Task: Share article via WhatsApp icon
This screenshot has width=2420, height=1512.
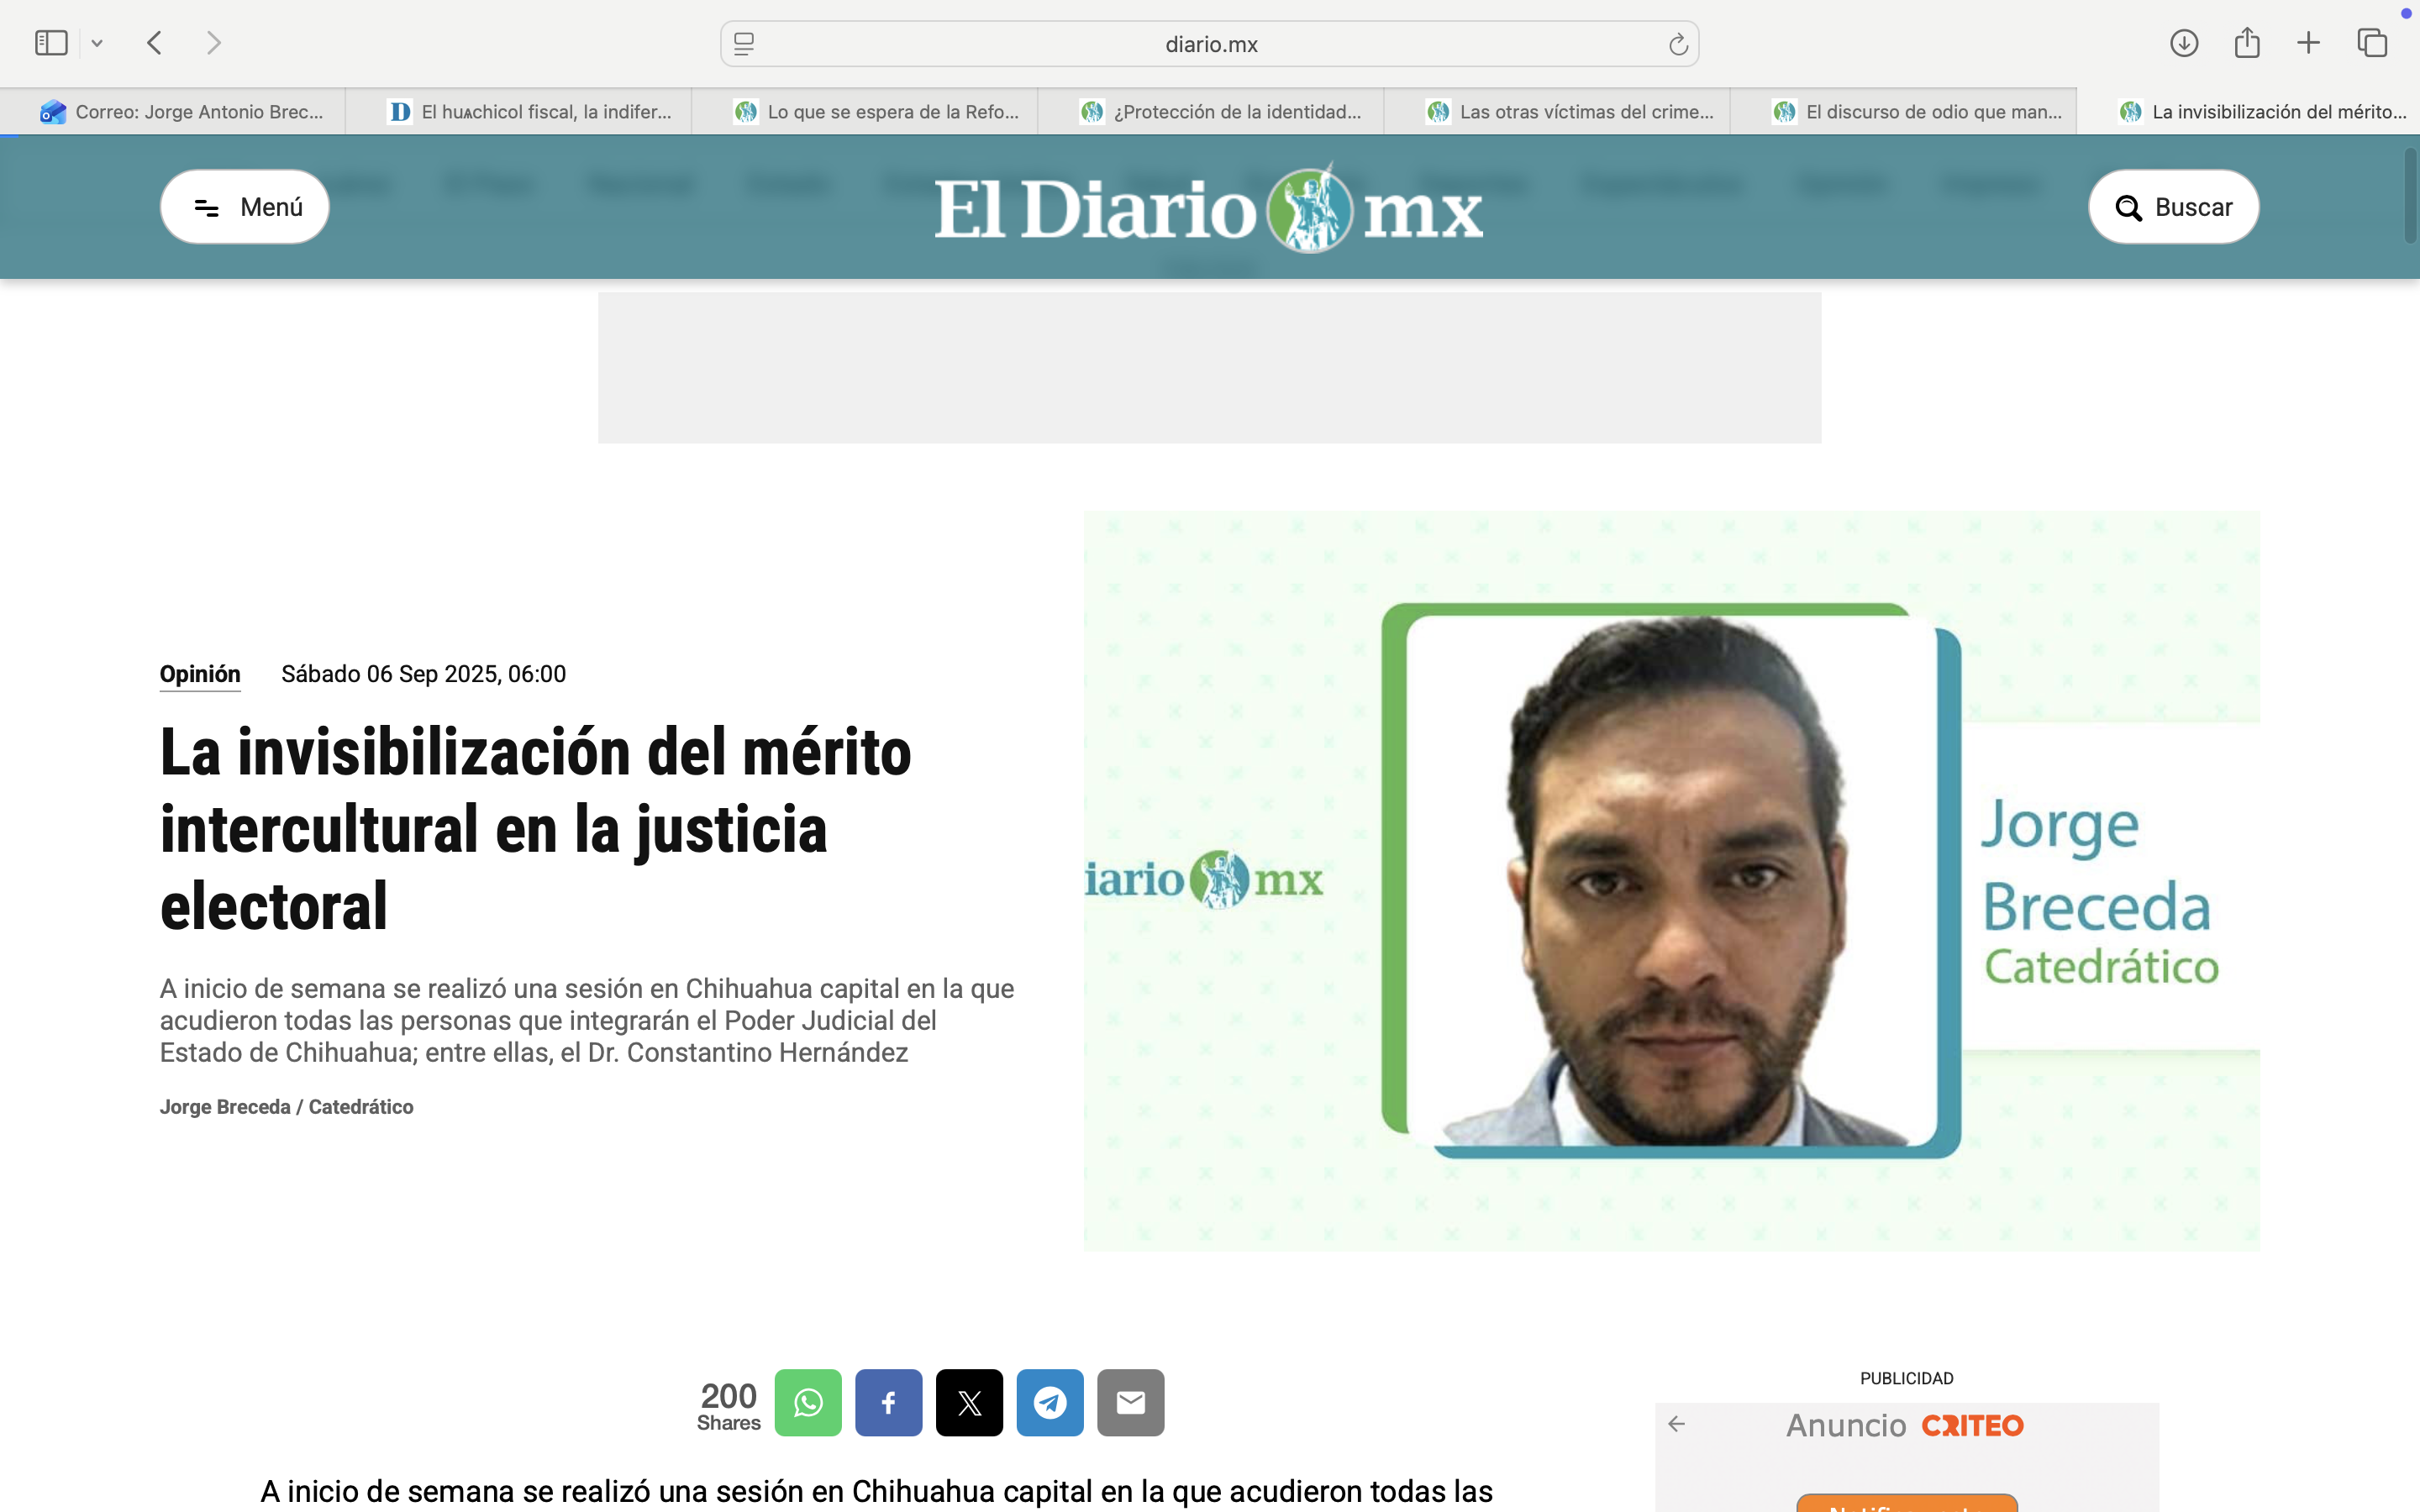Action: pyautogui.click(x=807, y=1402)
